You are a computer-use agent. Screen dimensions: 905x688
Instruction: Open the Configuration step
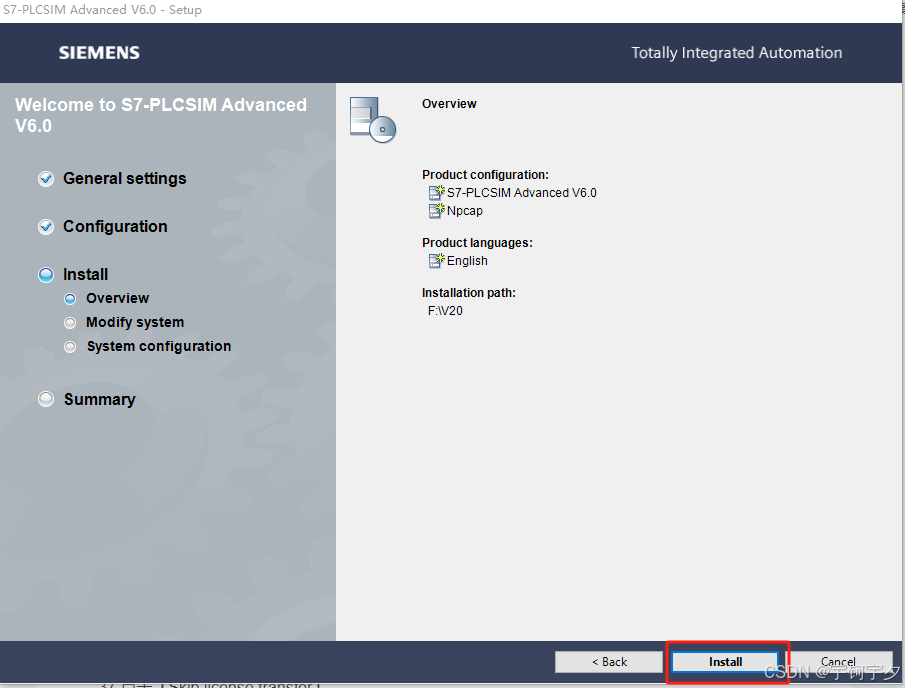pos(115,226)
